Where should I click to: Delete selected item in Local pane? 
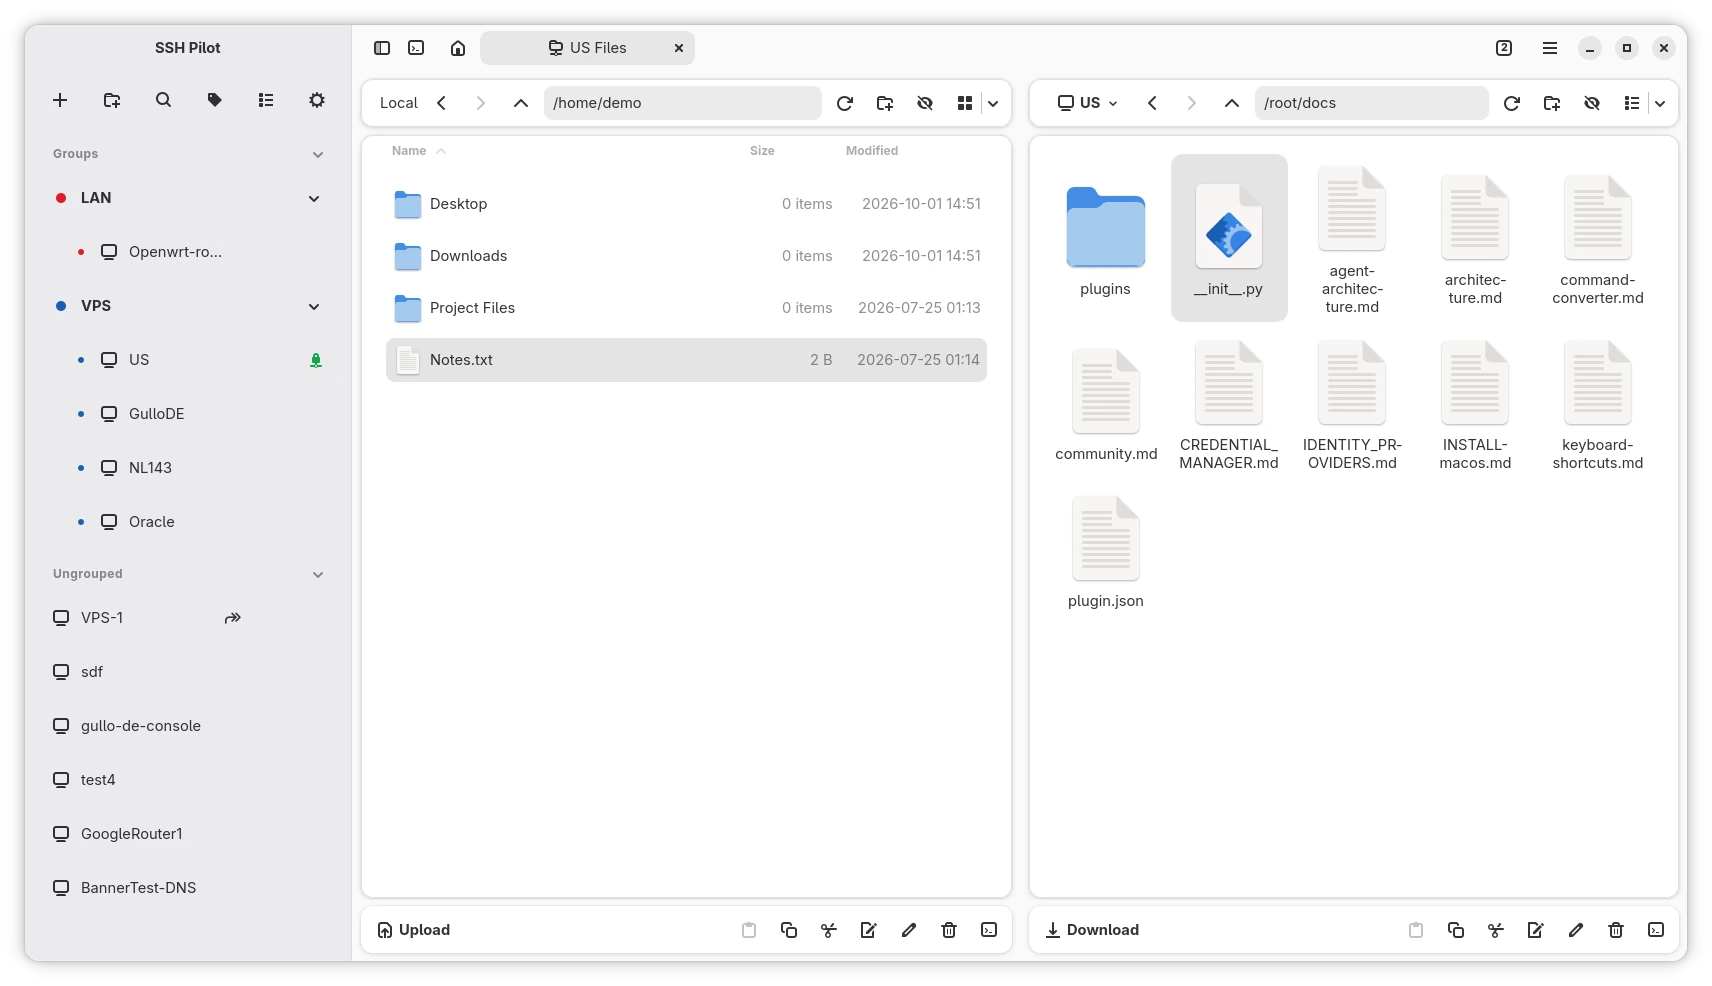949,930
